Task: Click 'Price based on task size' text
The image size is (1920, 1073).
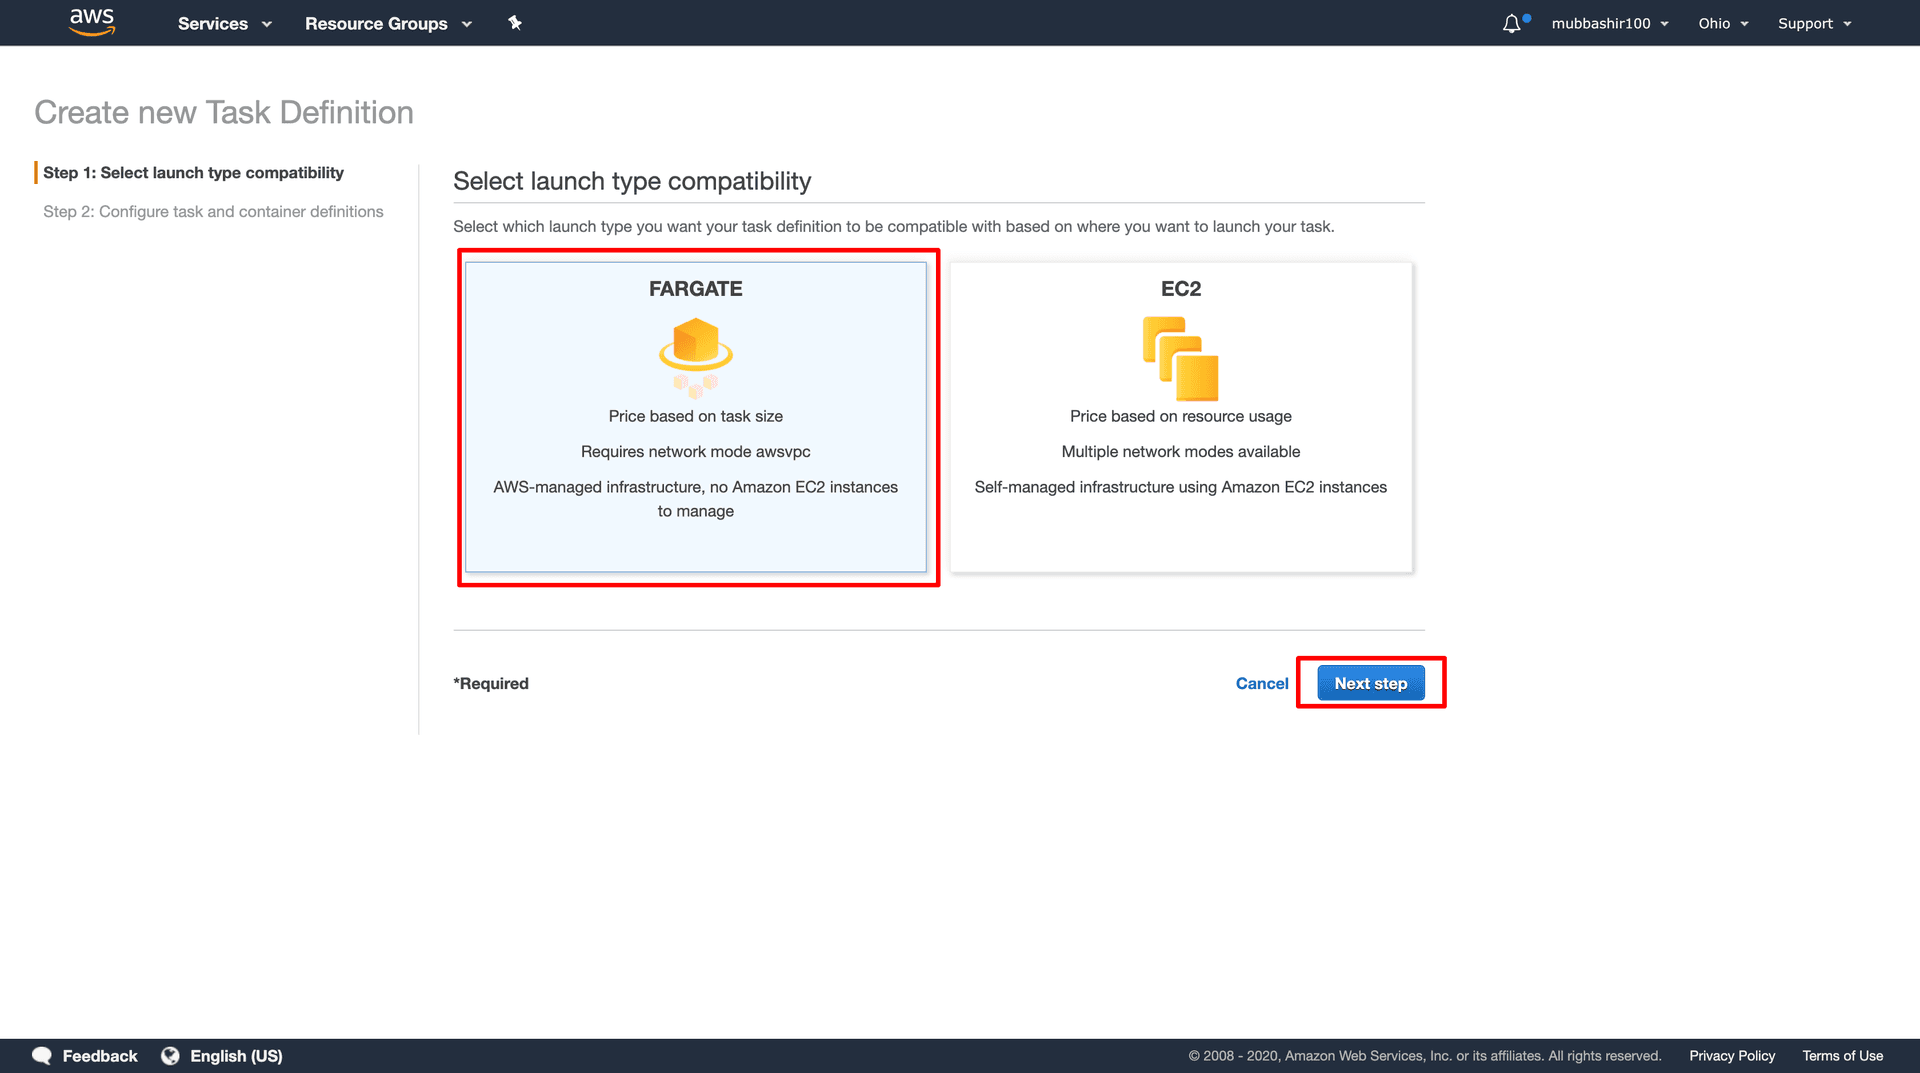Action: 696,416
